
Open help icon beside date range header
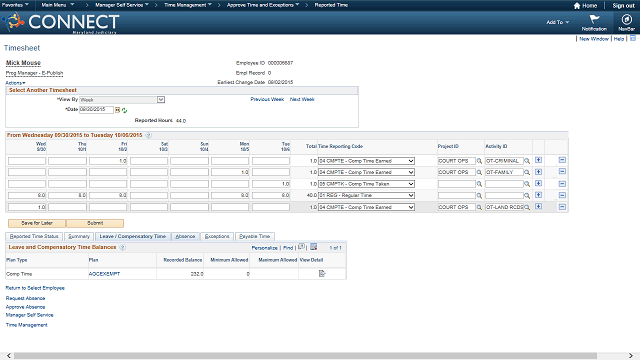click(149, 135)
